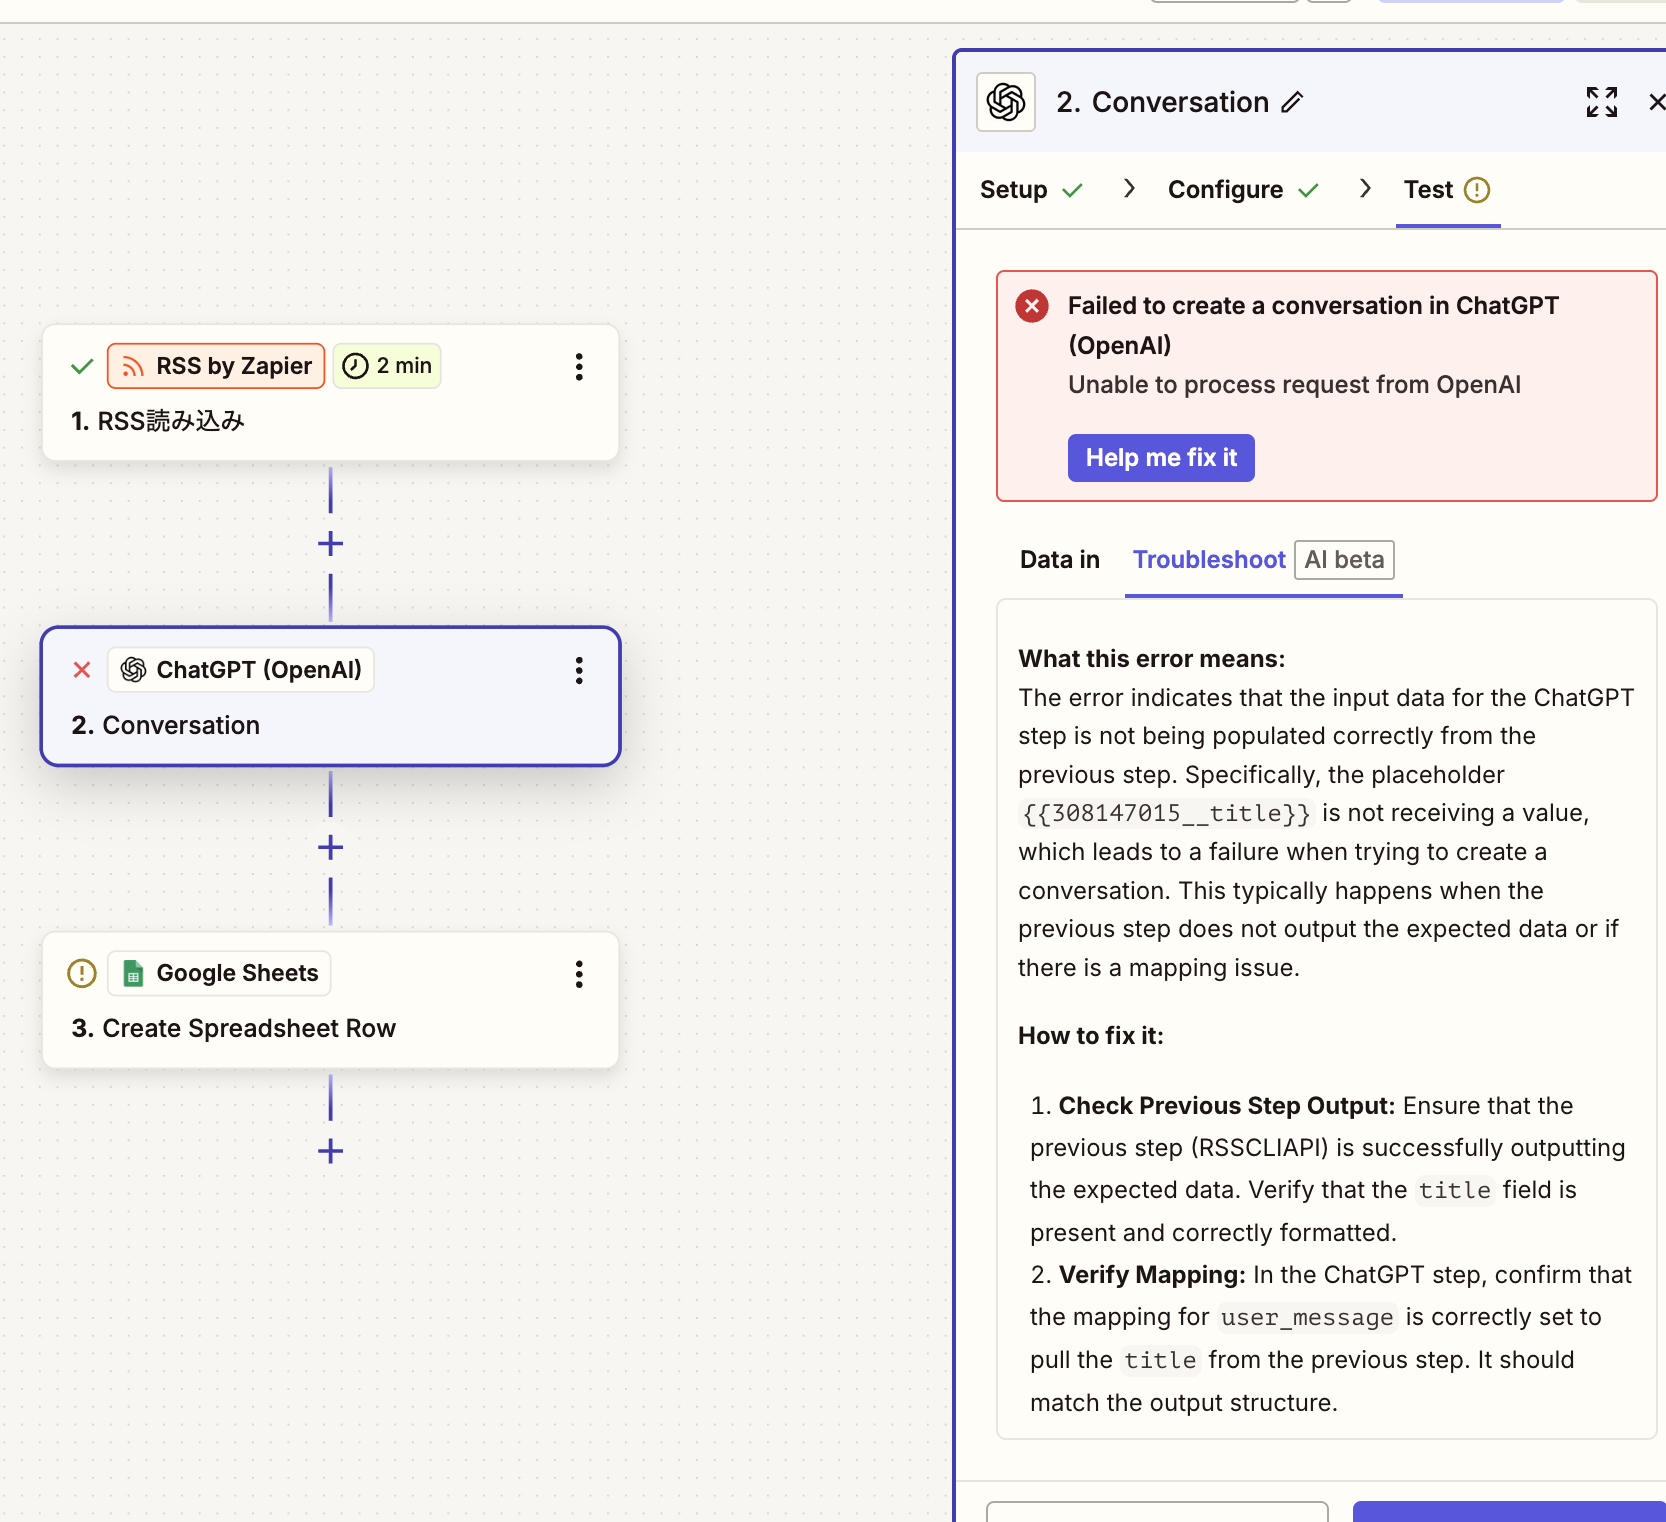Click the Help me fix it button
The width and height of the screenshot is (1666, 1522).
pos(1161,458)
